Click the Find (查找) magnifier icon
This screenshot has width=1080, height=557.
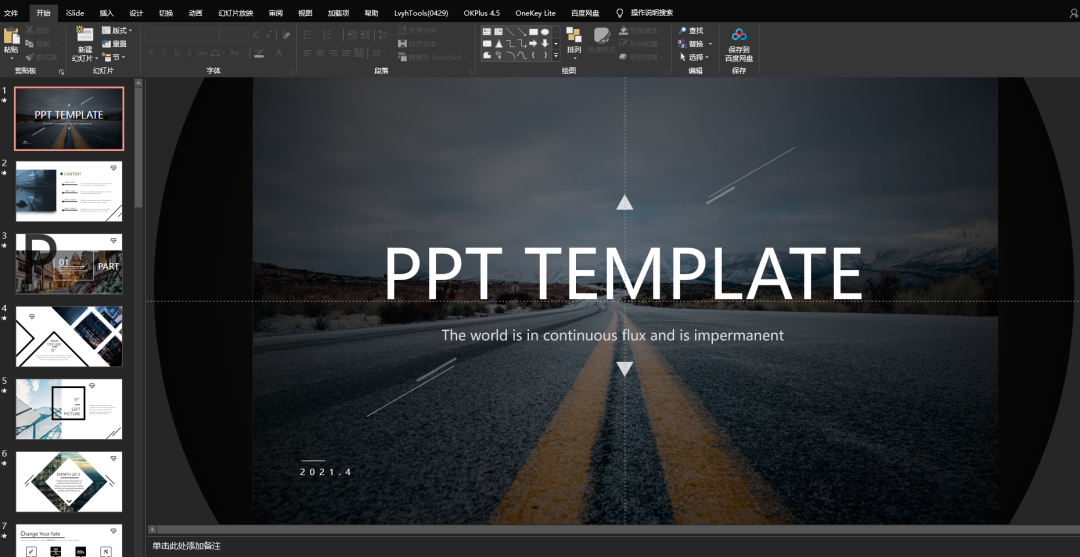coord(683,30)
